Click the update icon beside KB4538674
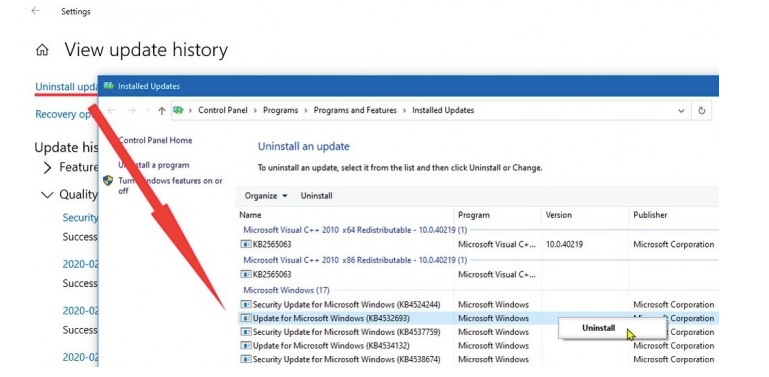The image size is (769, 377). 246,359
